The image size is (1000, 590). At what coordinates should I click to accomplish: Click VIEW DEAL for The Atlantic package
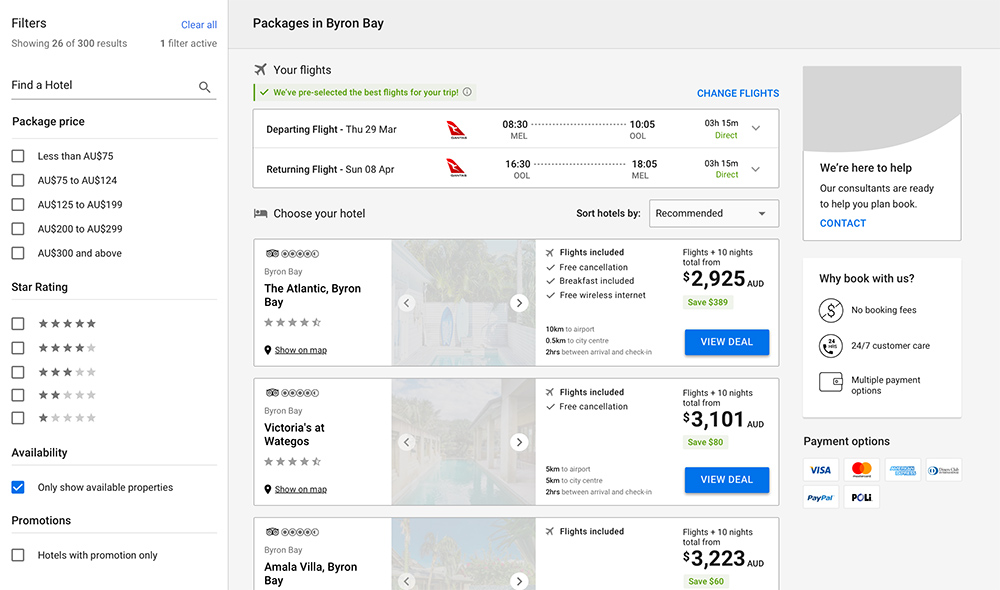coord(727,342)
